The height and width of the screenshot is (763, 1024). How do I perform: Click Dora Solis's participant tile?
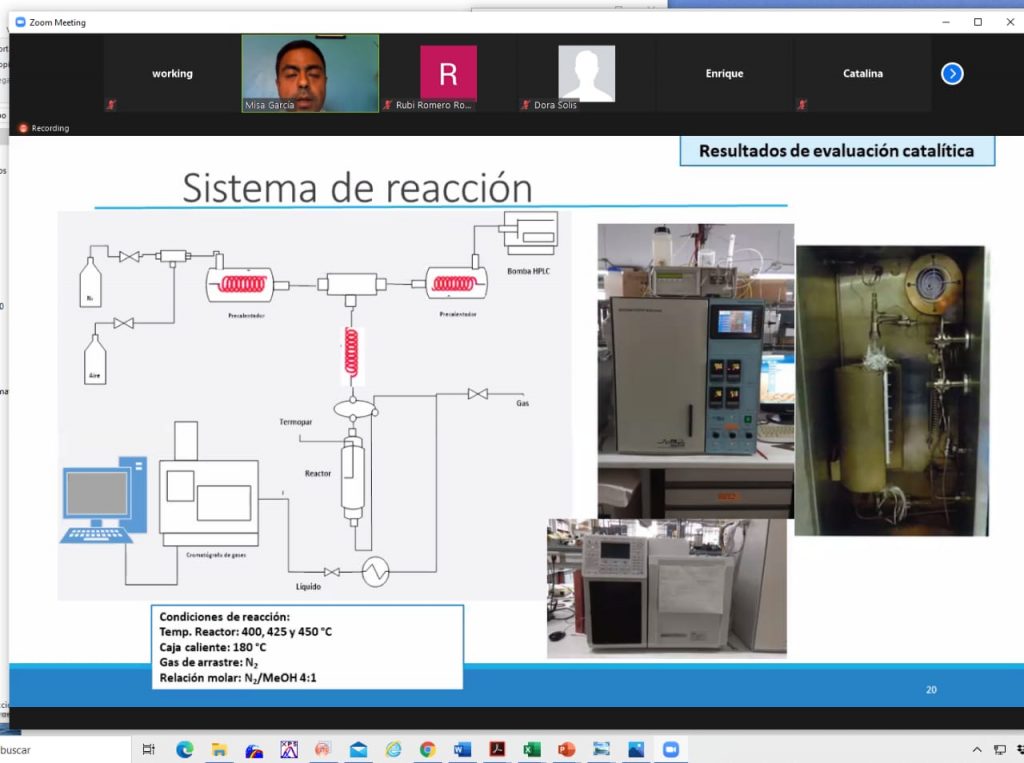(x=586, y=73)
